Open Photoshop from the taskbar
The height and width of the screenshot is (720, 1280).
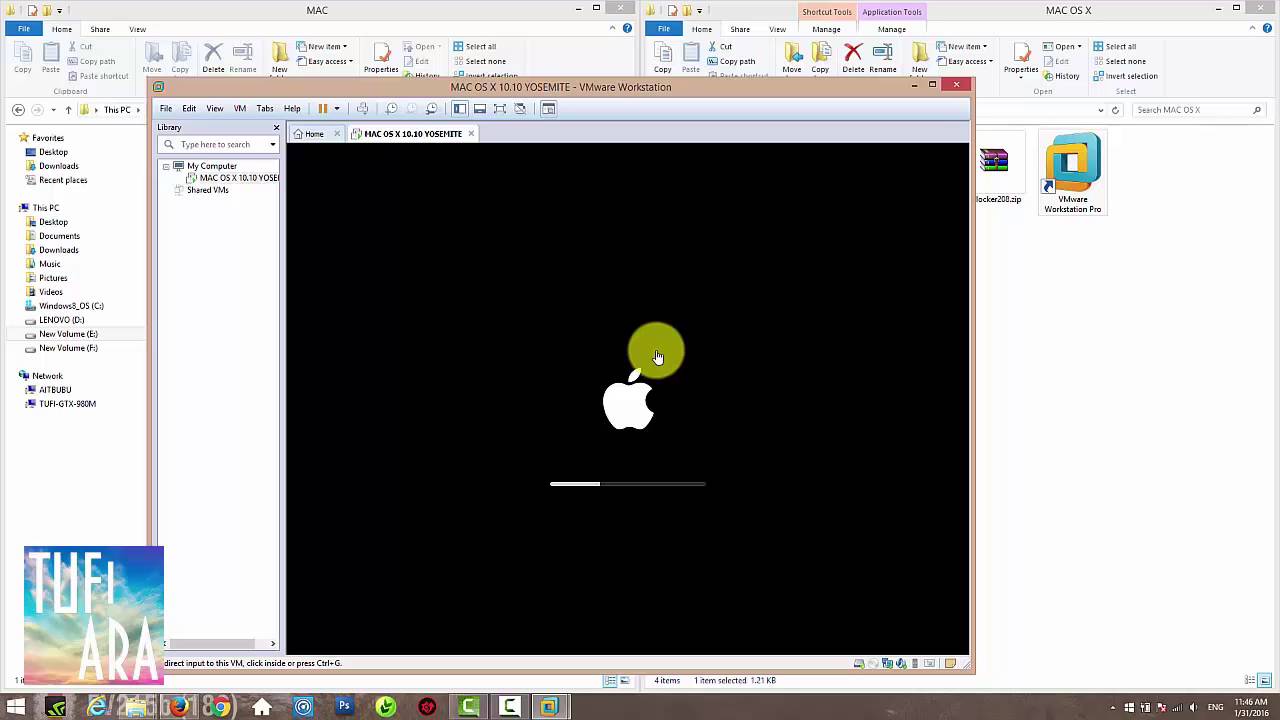344,707
